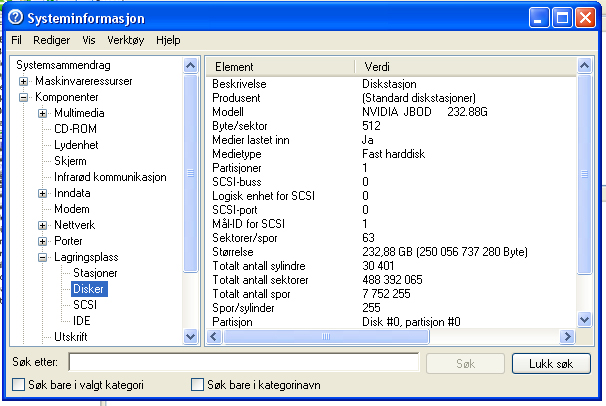
Task: Click the Element column header
Action: click(281, 67)
